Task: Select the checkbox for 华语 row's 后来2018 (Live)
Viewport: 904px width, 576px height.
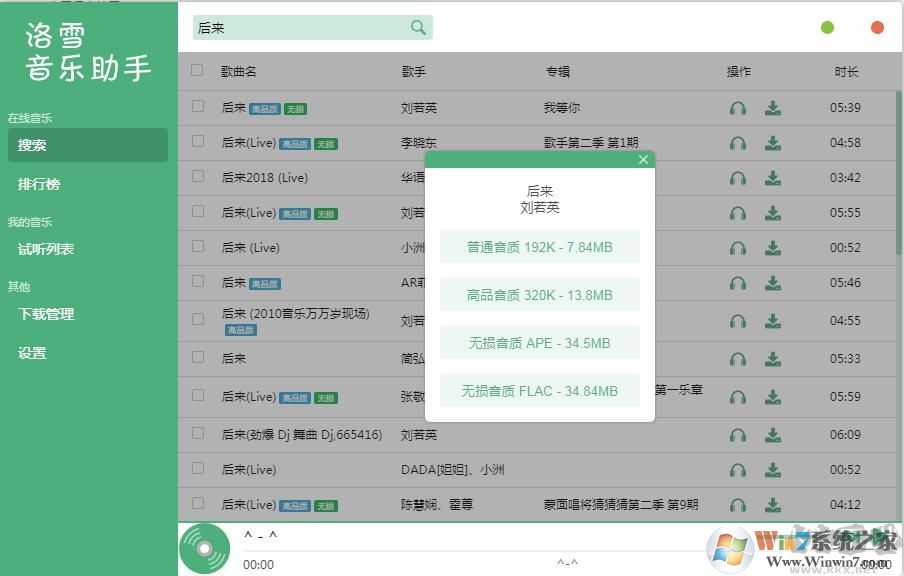Action: pyautogui.click(x=197, y=177)
